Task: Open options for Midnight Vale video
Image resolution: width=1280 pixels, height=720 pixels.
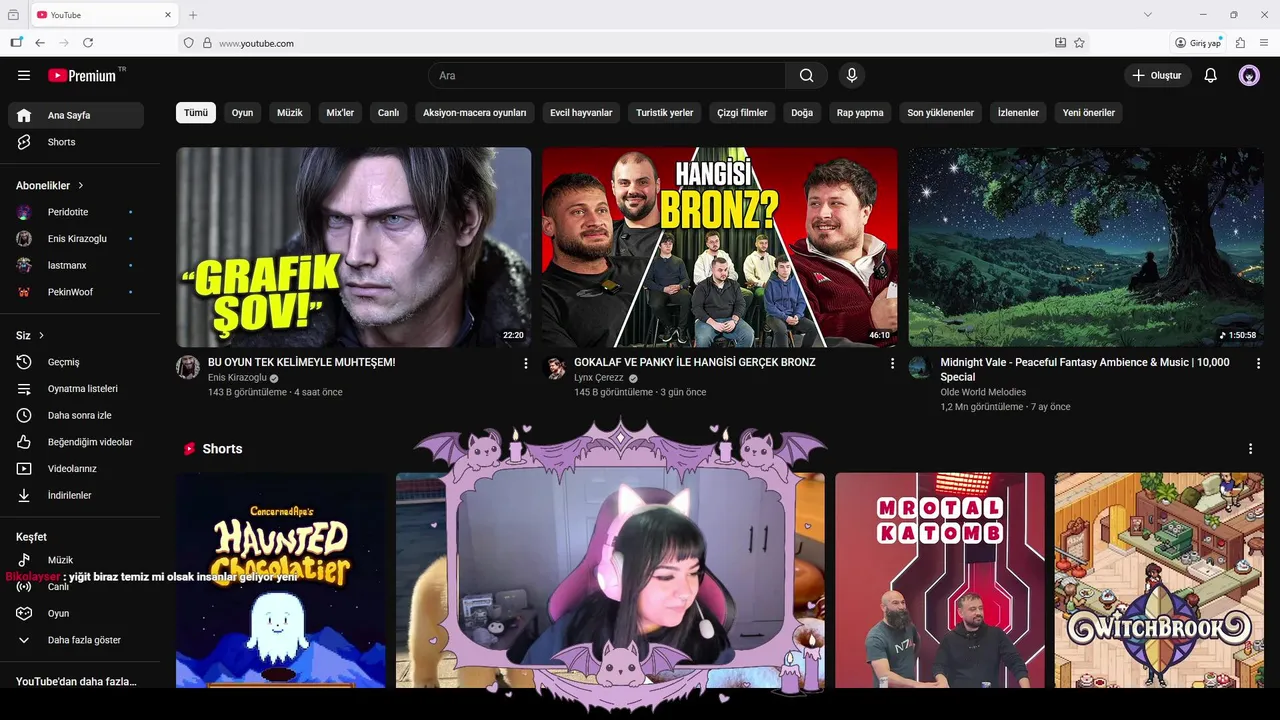Action: [1258, 364]
